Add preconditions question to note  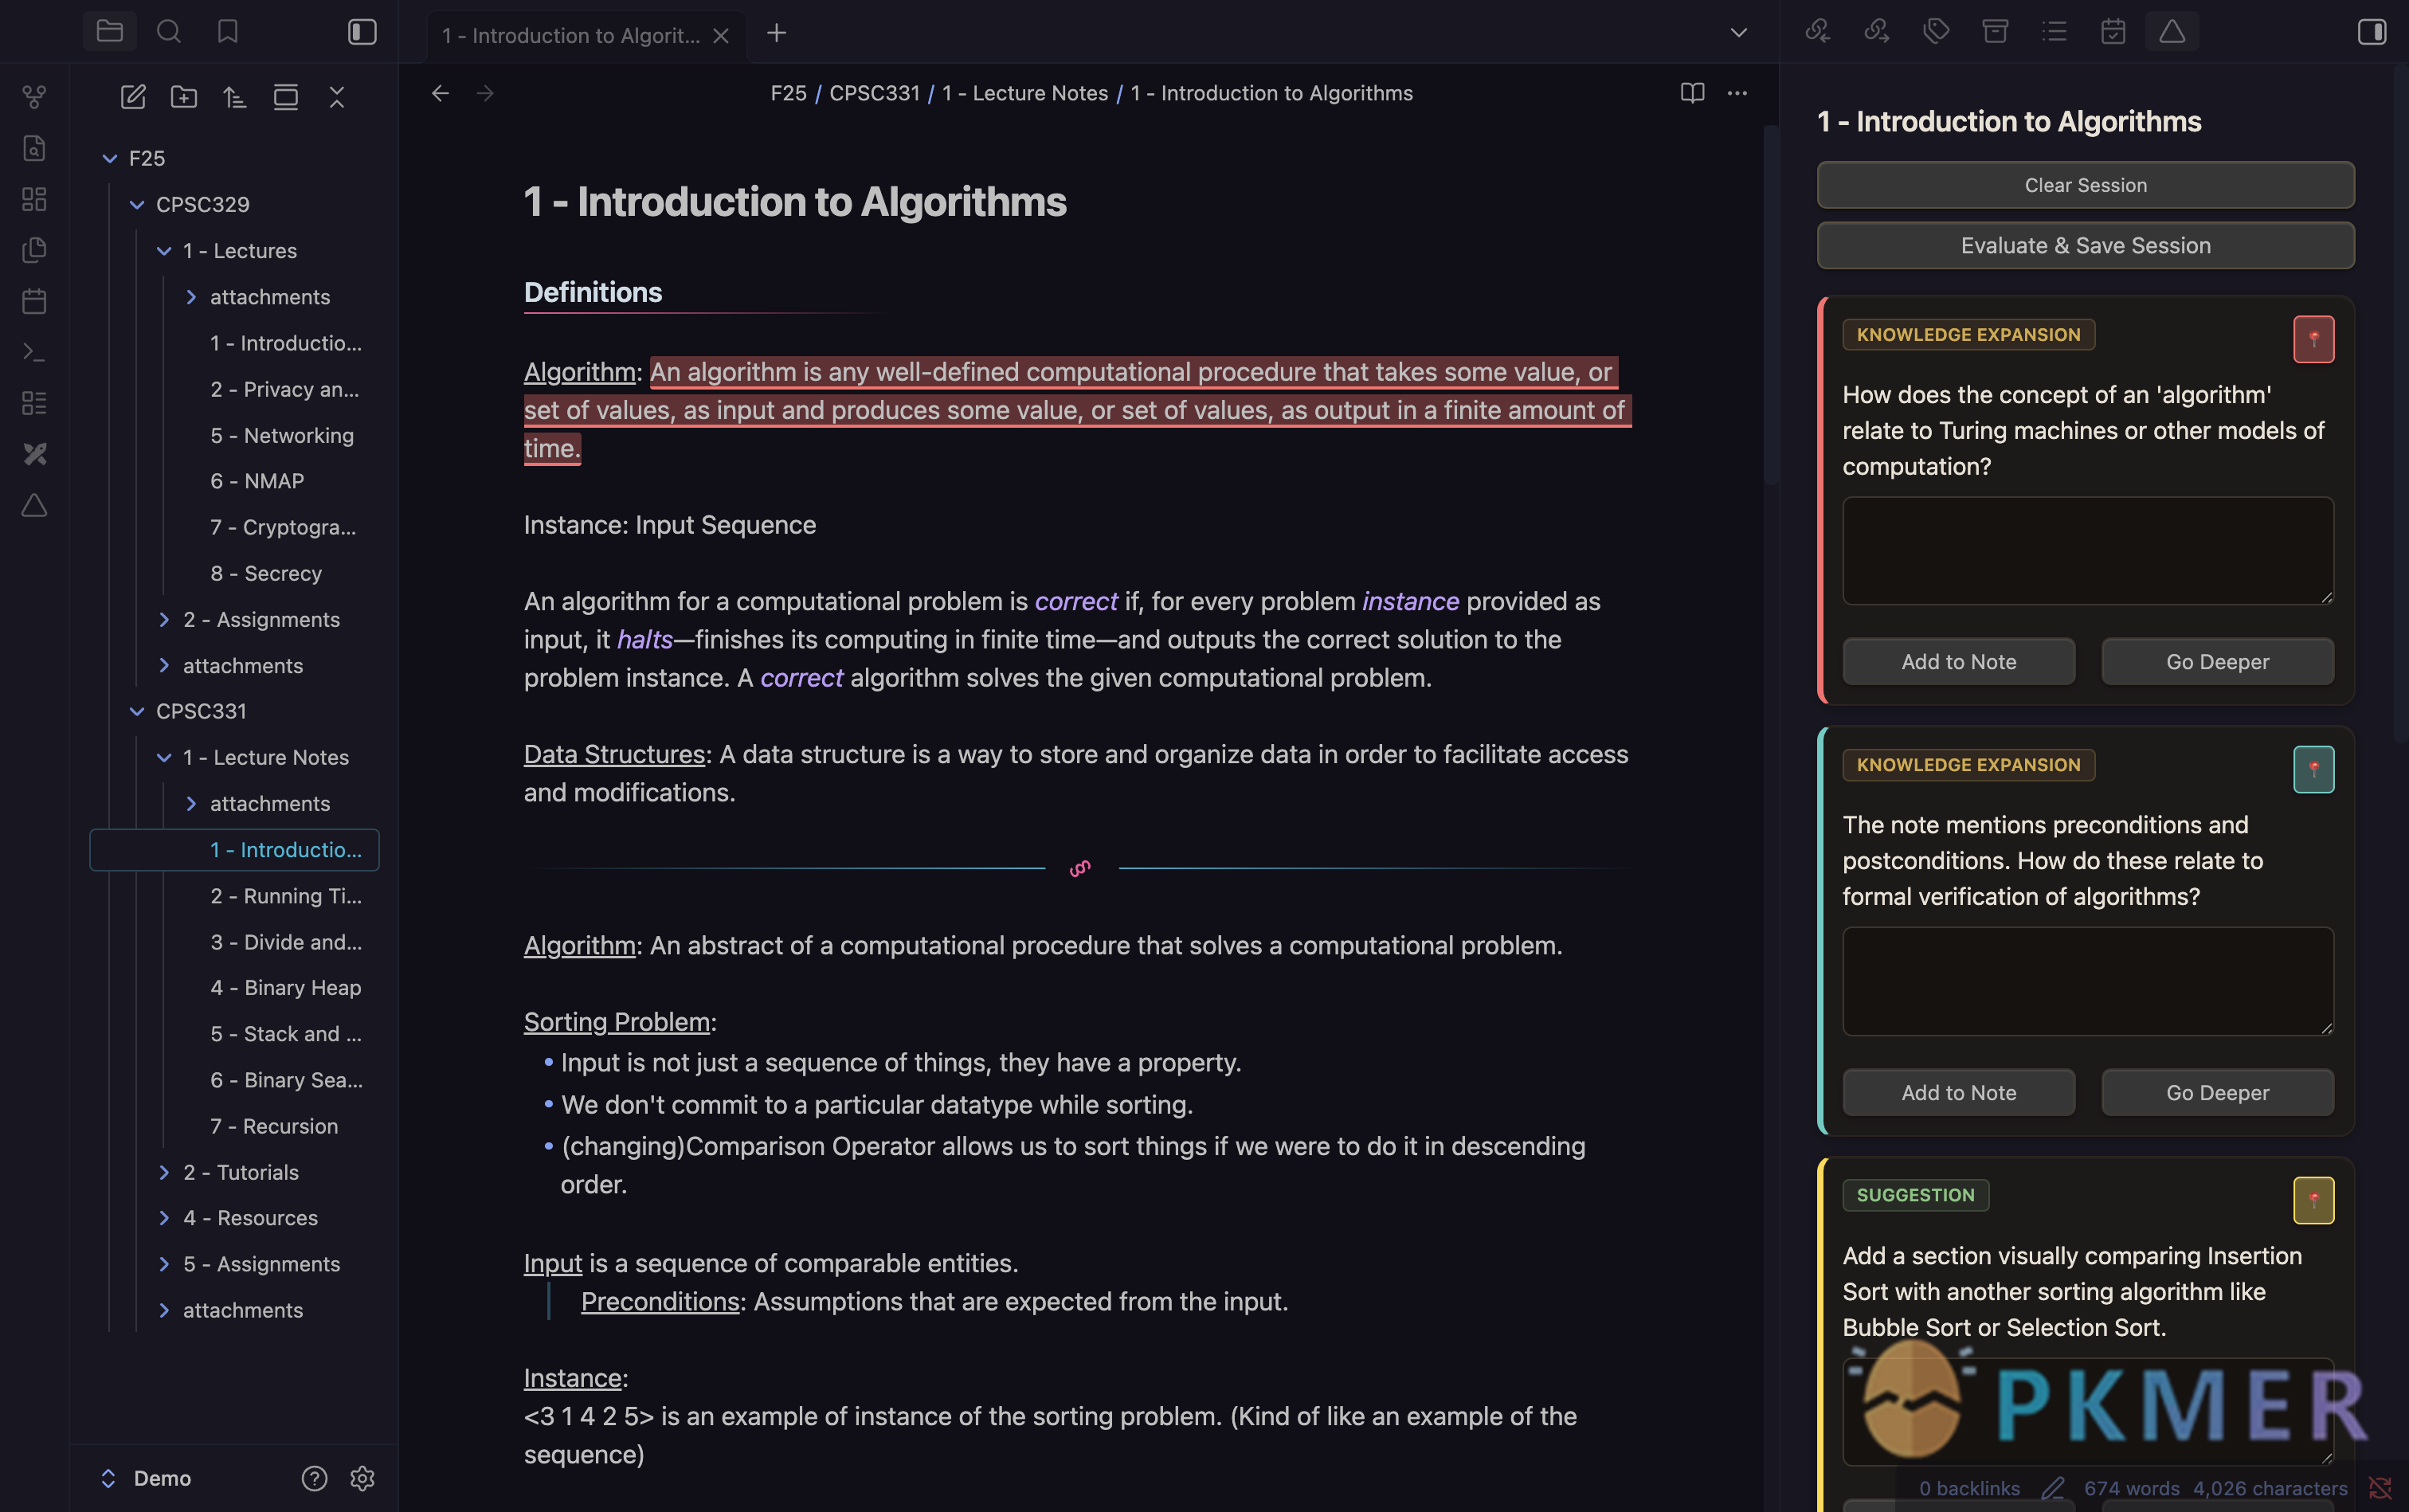point(1958,1092)
